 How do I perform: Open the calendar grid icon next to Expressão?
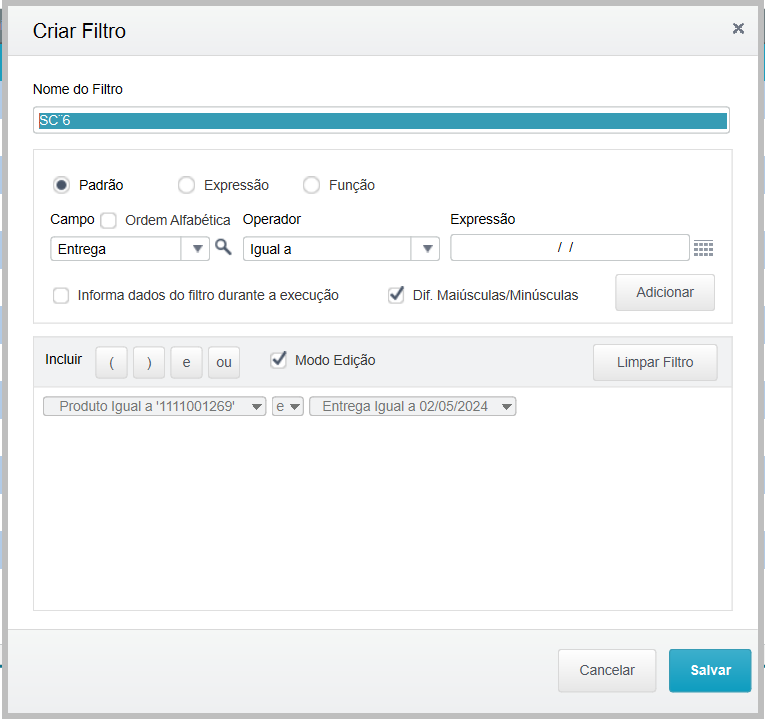click(703, 248)
